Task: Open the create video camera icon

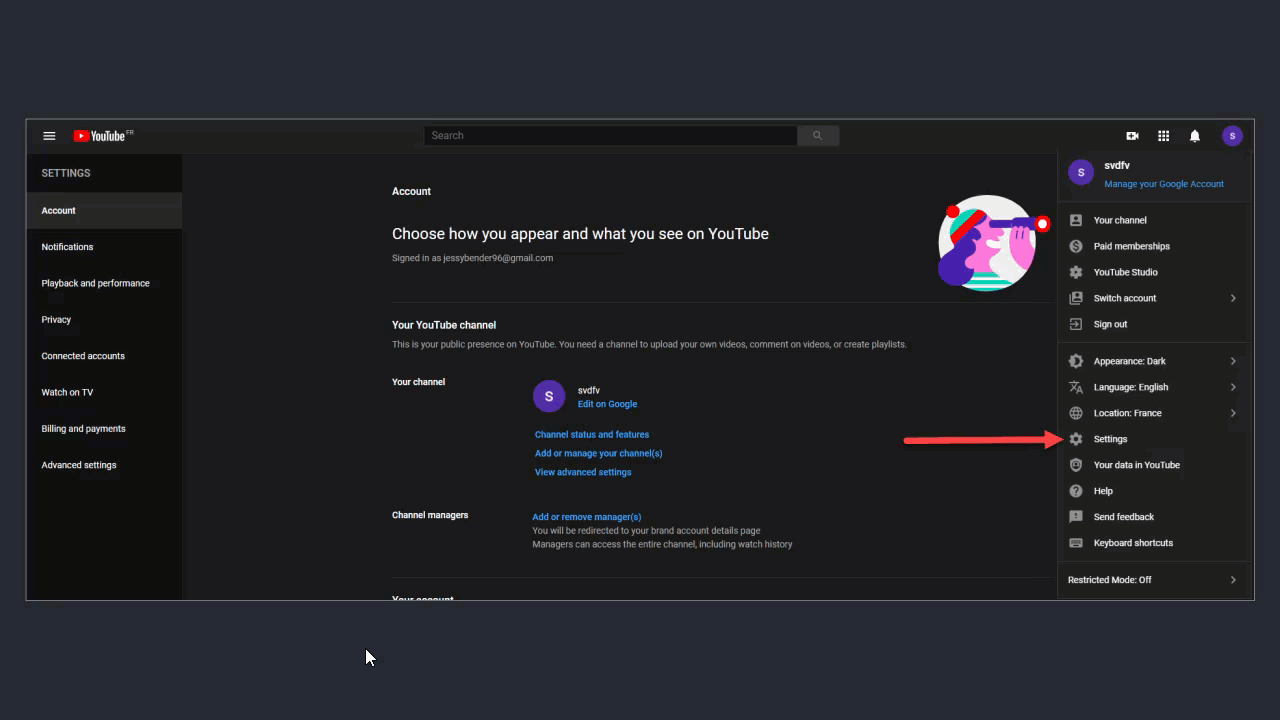Action: [x=1133, y=136]
